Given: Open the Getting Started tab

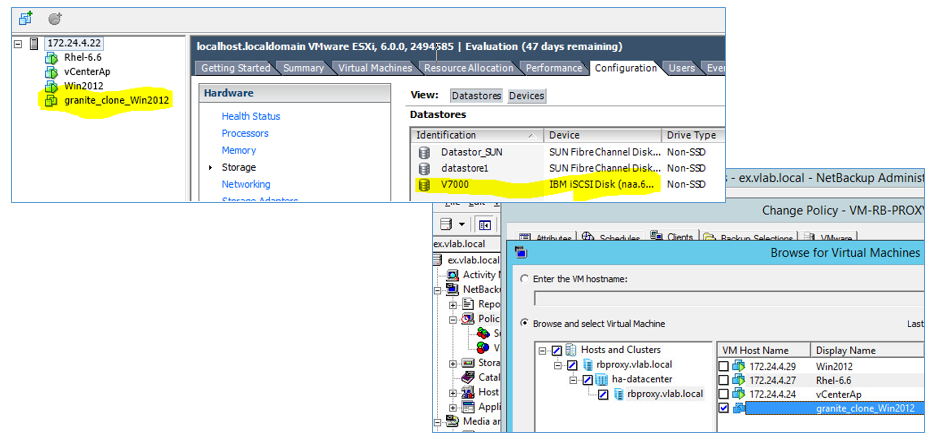Looking at the screenshot, I should (236, 68).
